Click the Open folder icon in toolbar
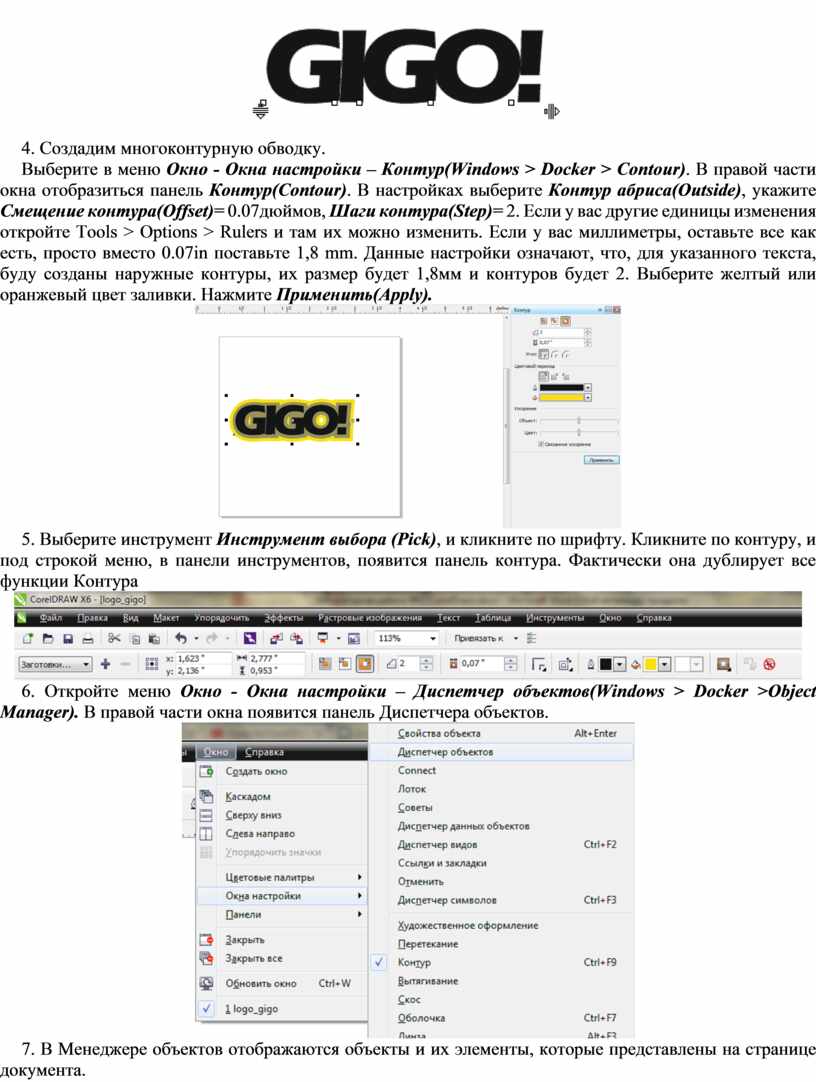Screen dimensions: 816x1082 pyautogui.click(x=48, y=638)
